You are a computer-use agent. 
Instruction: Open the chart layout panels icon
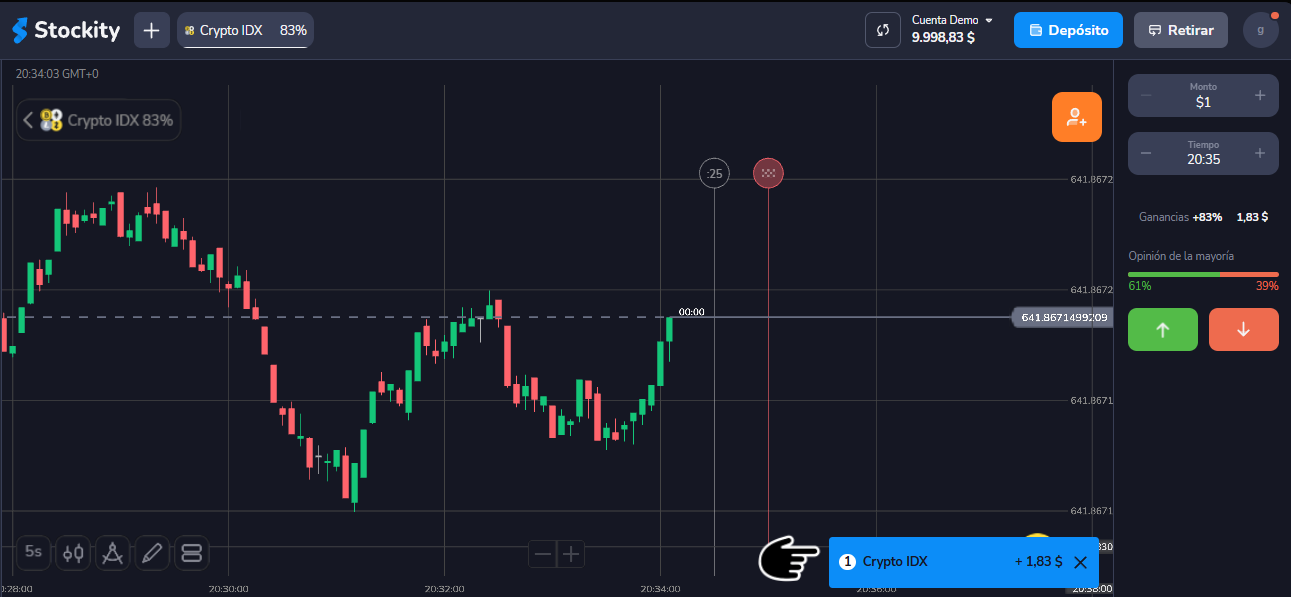click(191, 552)
